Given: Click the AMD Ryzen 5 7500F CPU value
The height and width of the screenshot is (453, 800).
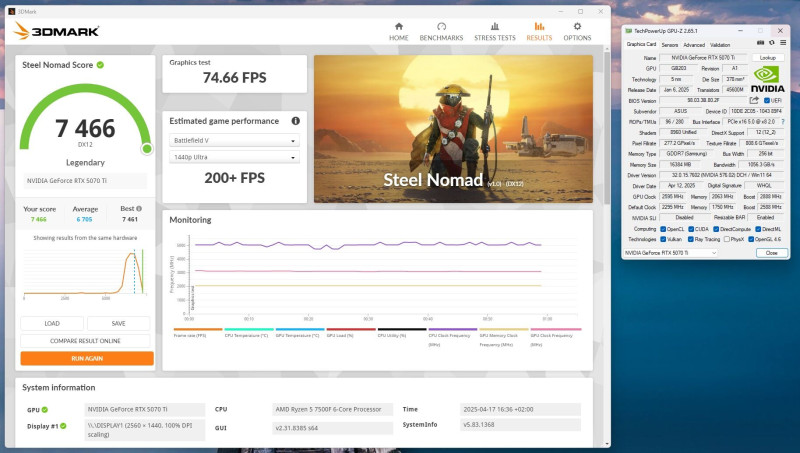Looking at the screenshot, I should pyautogui.click(x=332, y=409).
